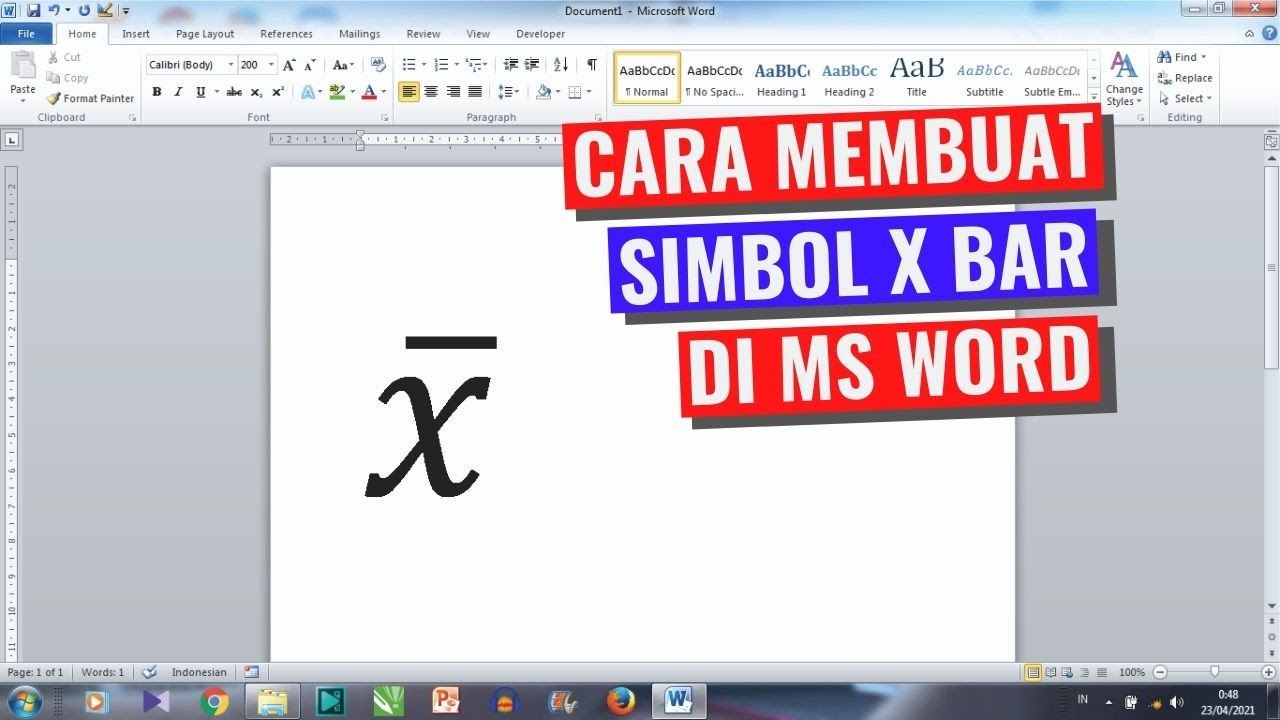Click Indonesian language indicator

pos(199,673)
